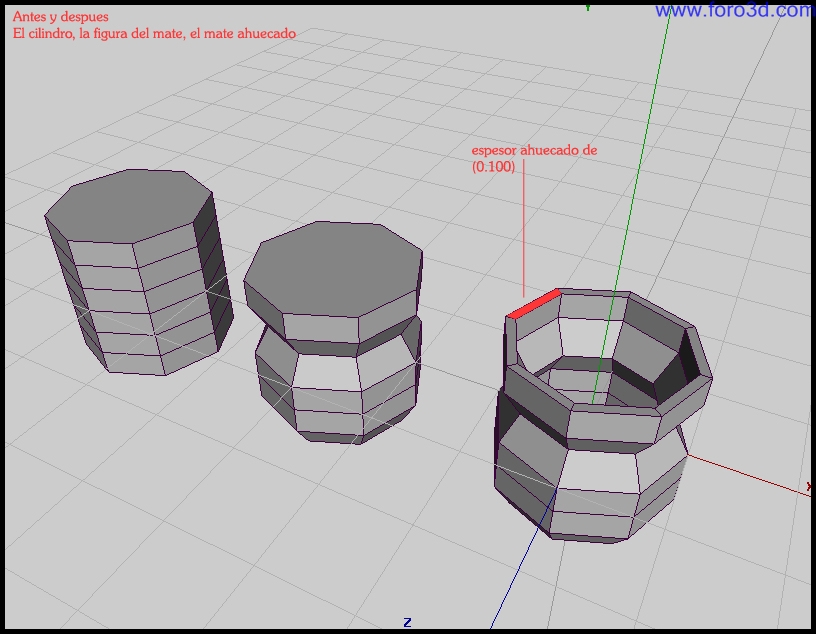Select the top cap face of the cylinder

pos(128,204)
